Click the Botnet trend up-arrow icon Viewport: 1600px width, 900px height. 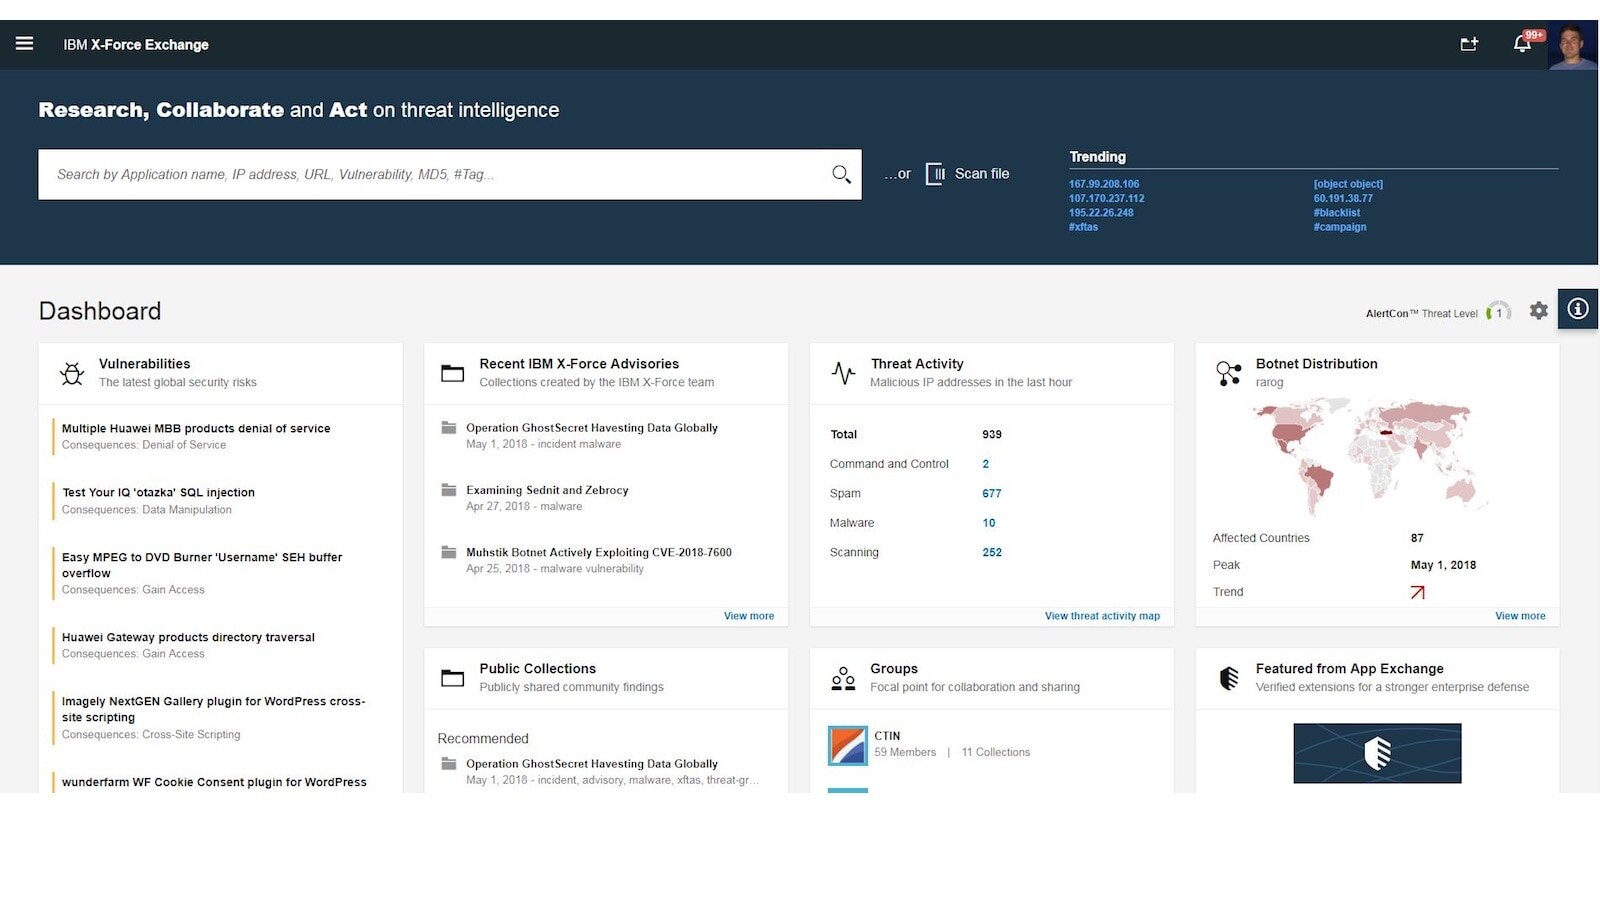(x=1417, y=592)
